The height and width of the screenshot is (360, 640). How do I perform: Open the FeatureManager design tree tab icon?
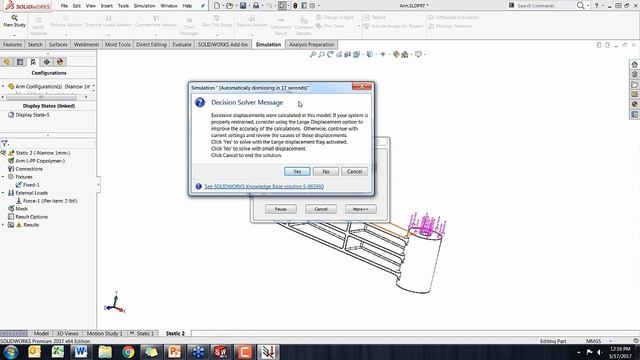tap(7, 62)
